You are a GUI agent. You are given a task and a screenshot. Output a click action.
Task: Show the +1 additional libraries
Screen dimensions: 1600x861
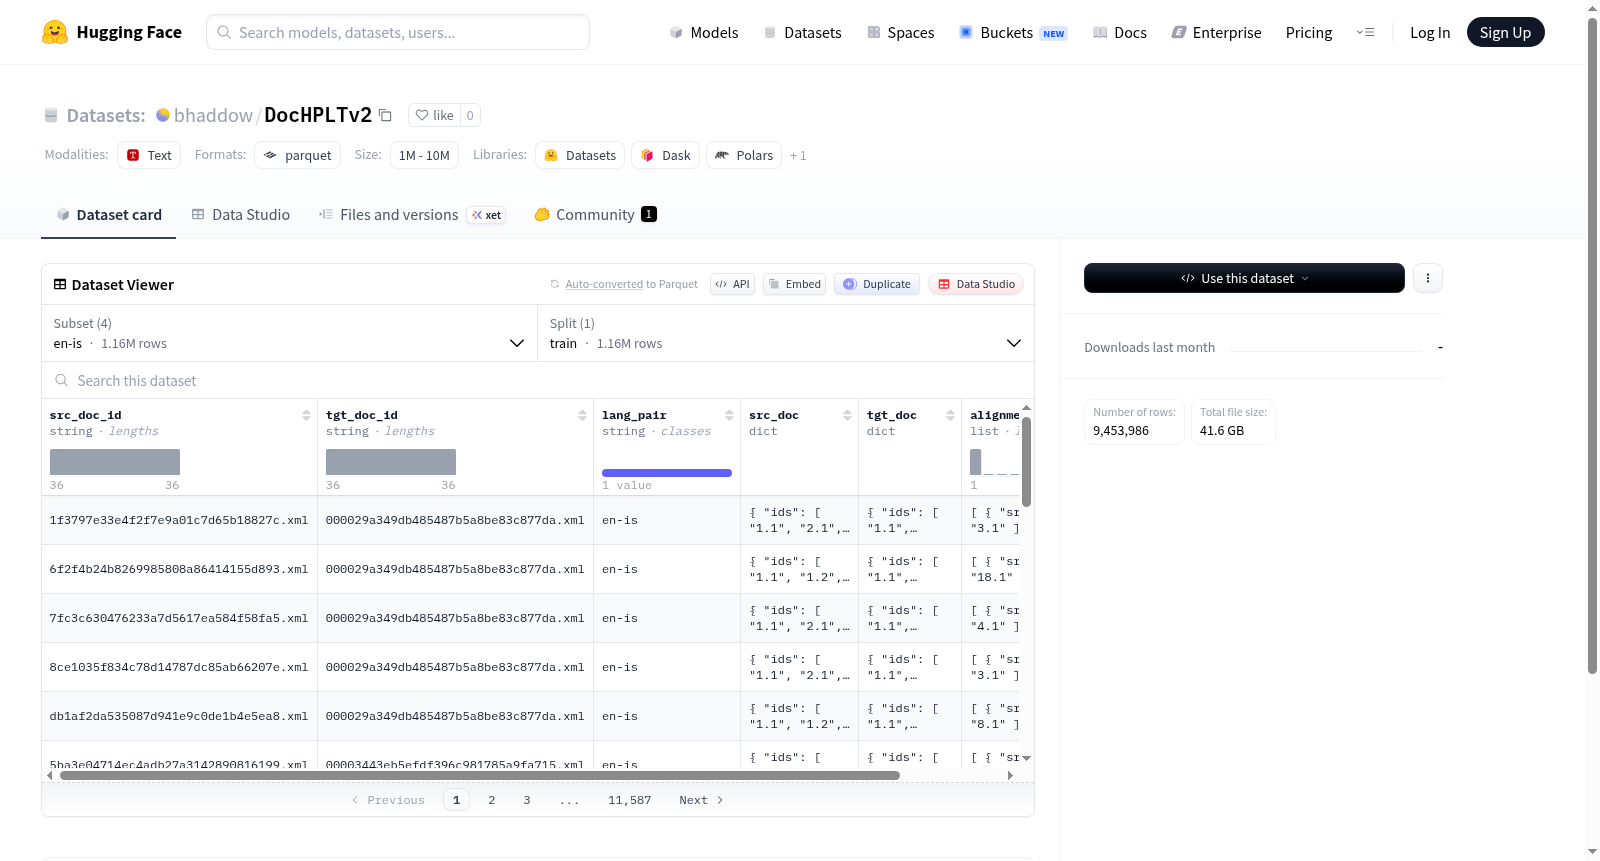[798, 155]
